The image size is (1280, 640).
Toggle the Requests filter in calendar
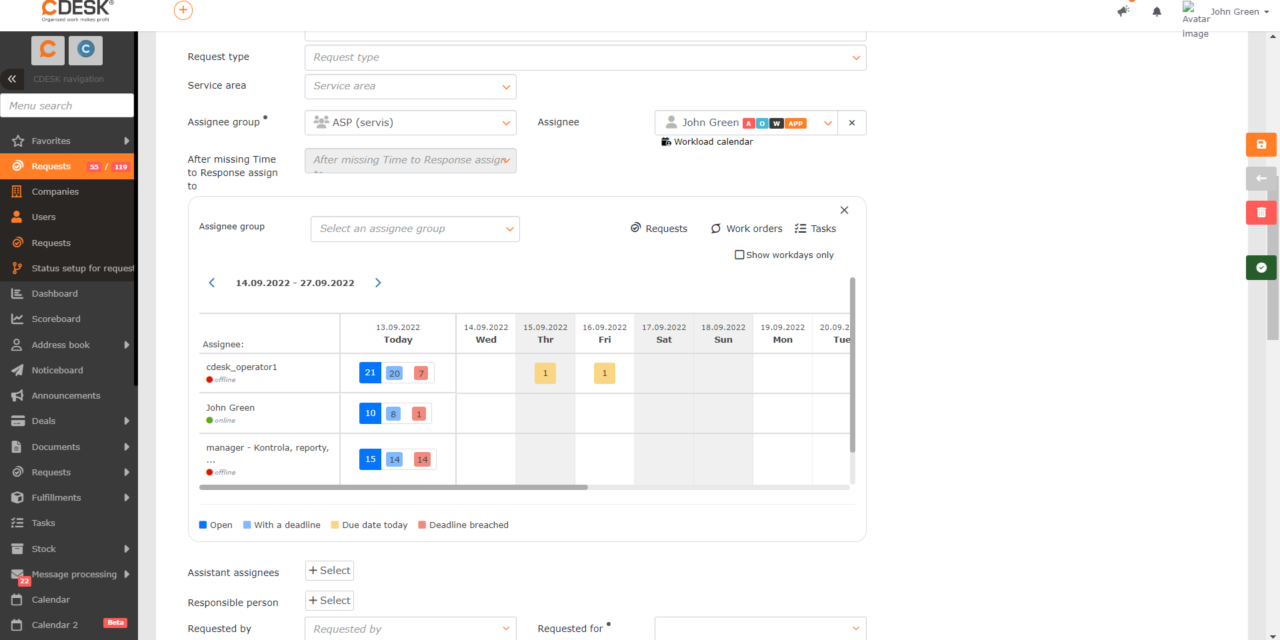pyautogui.click(x=659, y=229)
